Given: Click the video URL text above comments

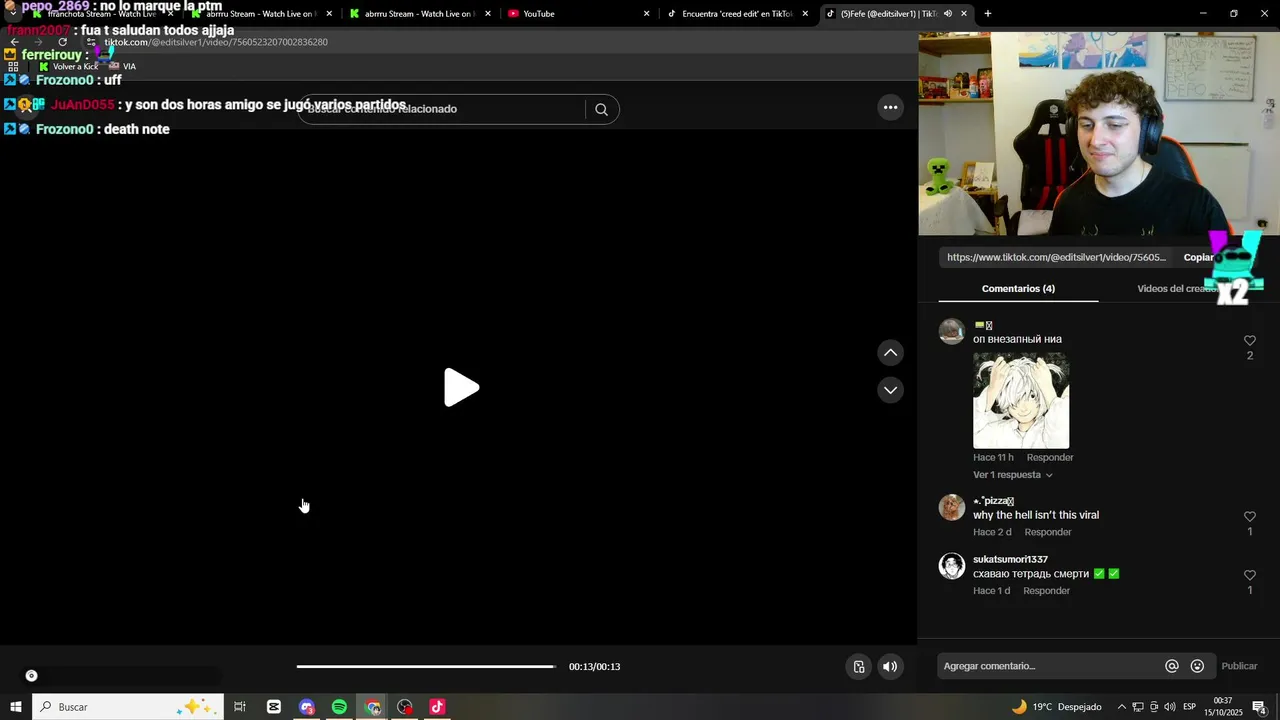Looking at the screenshot, I should (x=1056, y=257).
